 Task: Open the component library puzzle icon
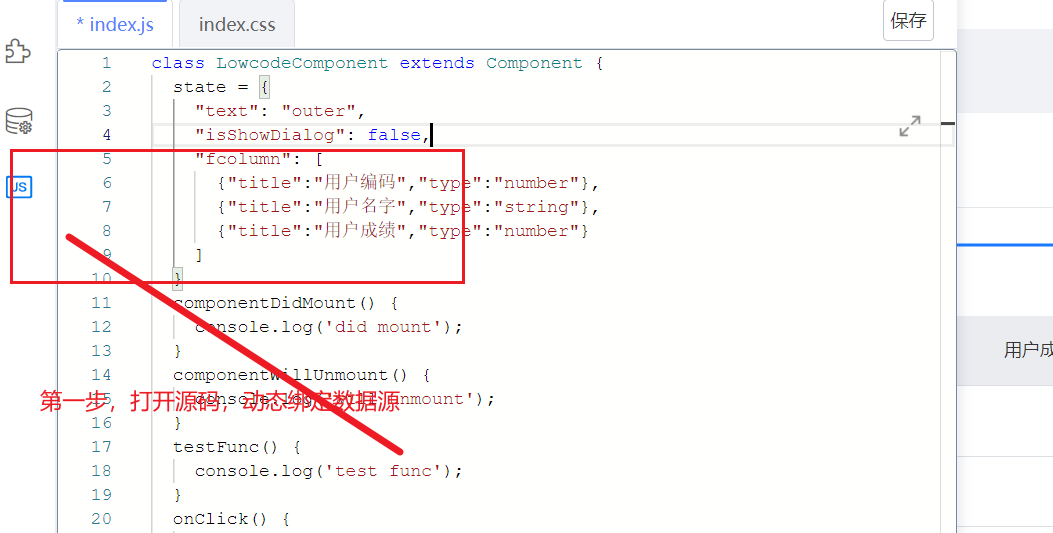coord(18,51)
